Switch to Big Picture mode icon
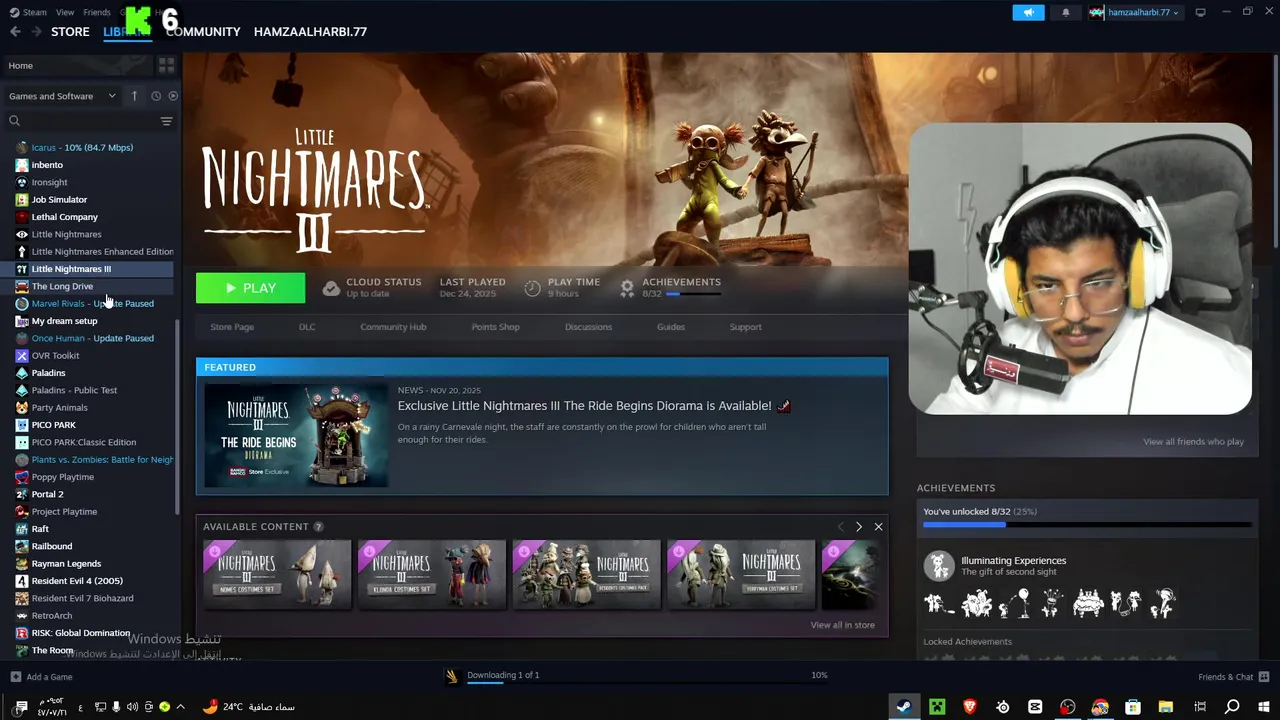Image resolution: width=1280 pixels, height=720 pixels. click(1200, 12)
